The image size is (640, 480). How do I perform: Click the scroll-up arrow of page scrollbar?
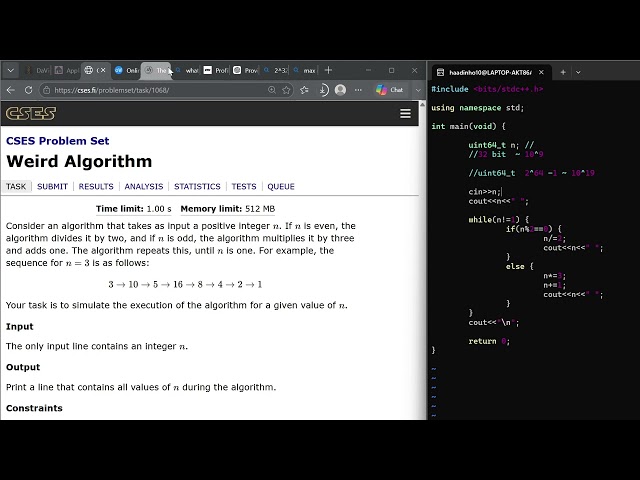coord(422,105)
